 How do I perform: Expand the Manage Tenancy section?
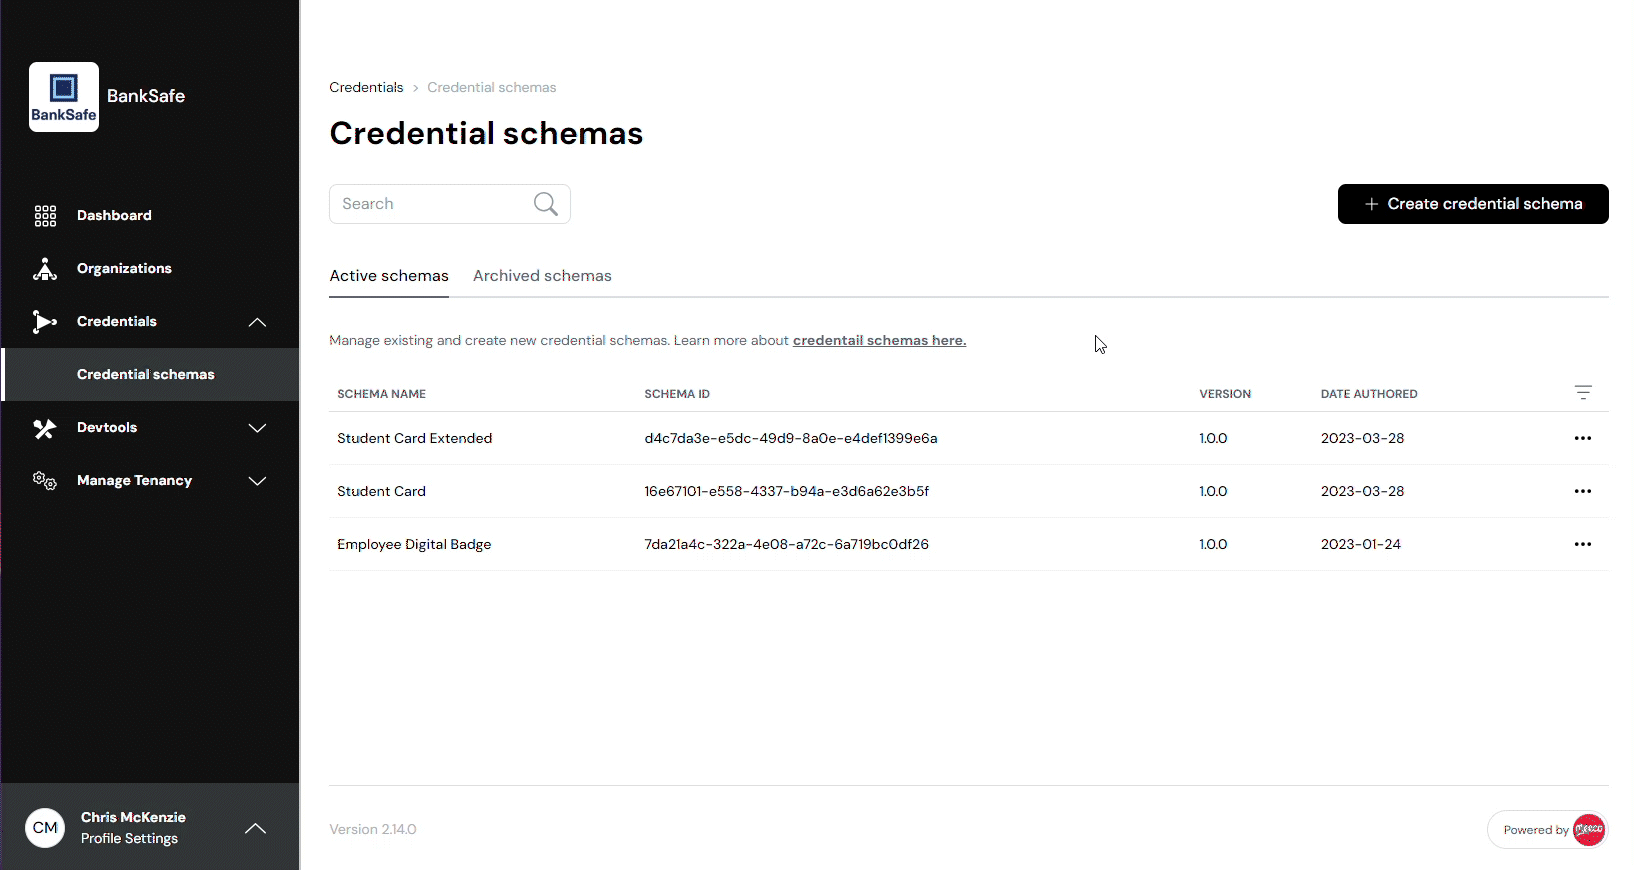257,481
